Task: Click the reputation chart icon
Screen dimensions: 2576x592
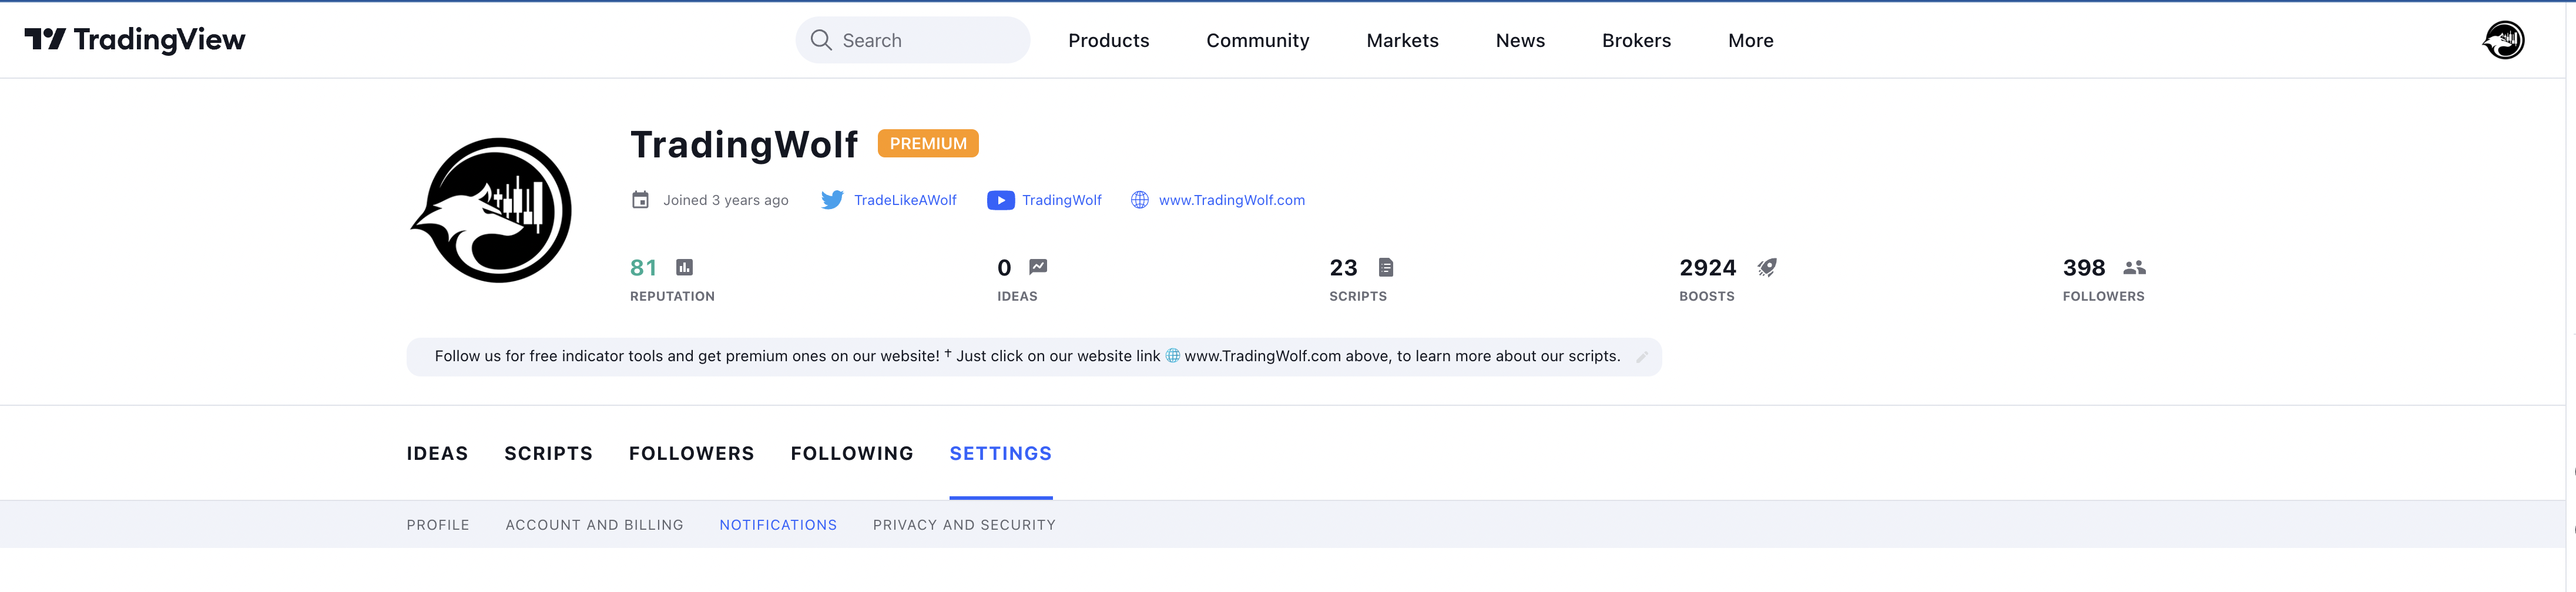Action: (684, 267)
